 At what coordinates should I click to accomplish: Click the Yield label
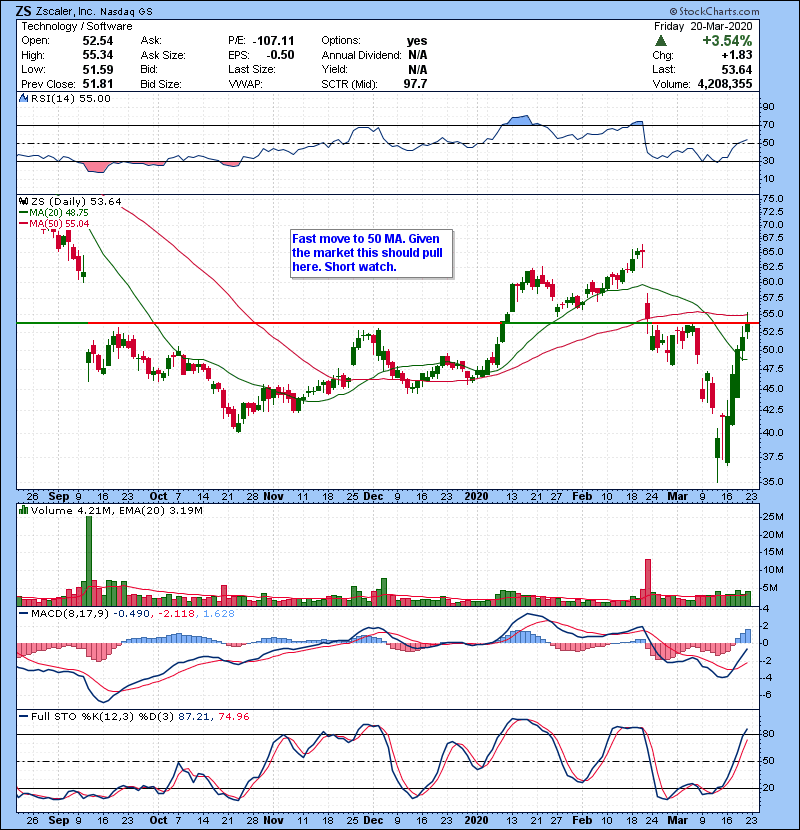click(335, 69)
